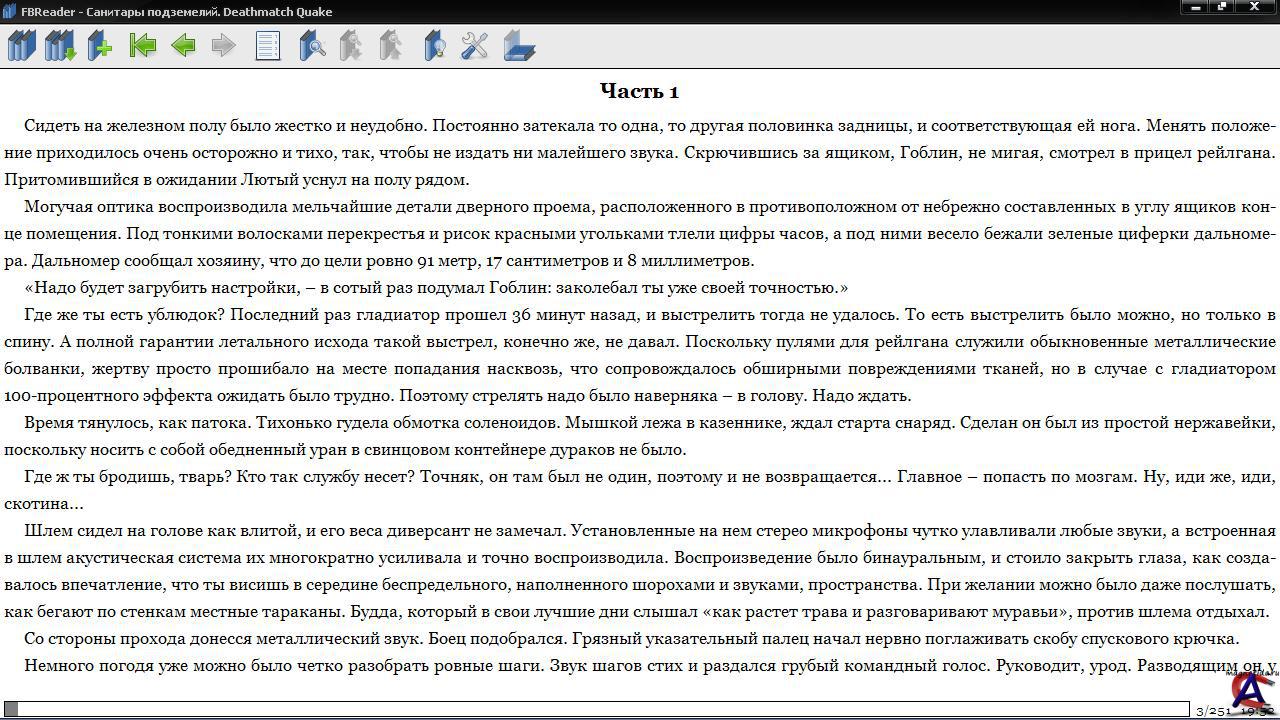Show the table of contents

(x=268, y=46)
